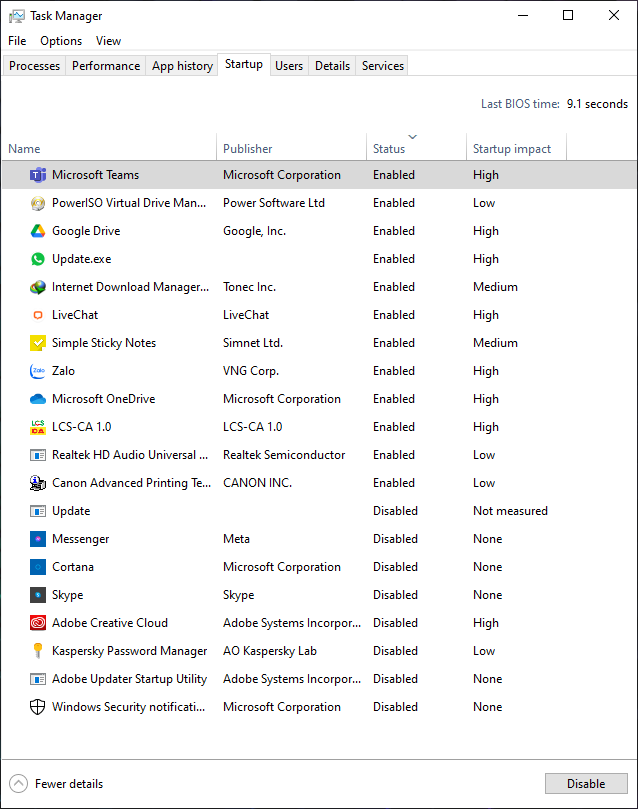638x809 pixels.
Task: Click Realtek Semiconductor publisher cell
Action: (284, 455)
